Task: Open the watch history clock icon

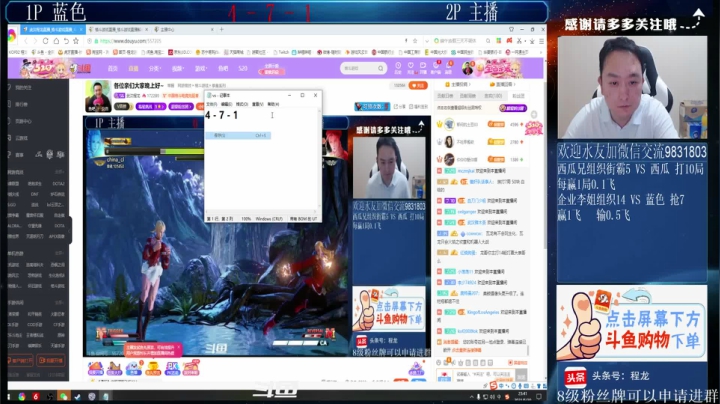Action: (x=398, y=67)
